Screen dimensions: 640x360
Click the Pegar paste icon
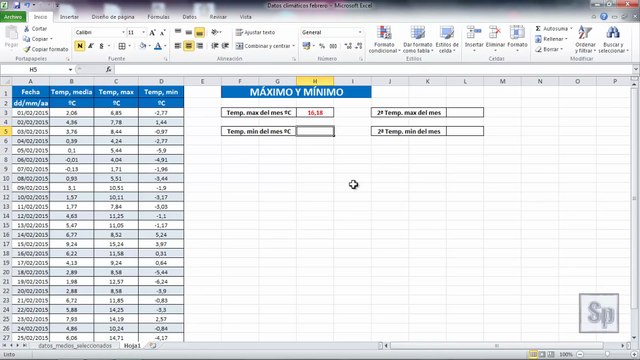coord(11,33)
